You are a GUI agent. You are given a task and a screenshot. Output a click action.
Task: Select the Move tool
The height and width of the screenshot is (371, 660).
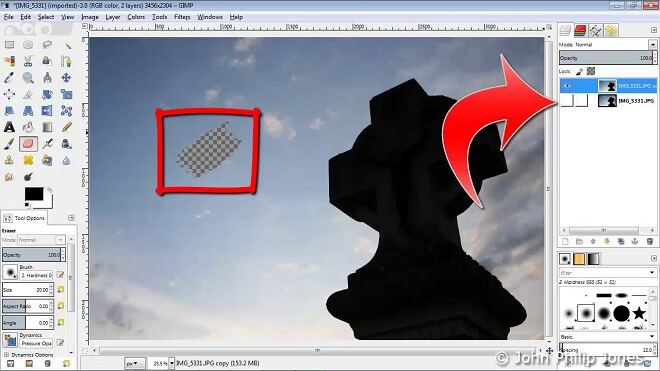click(66, 77)
